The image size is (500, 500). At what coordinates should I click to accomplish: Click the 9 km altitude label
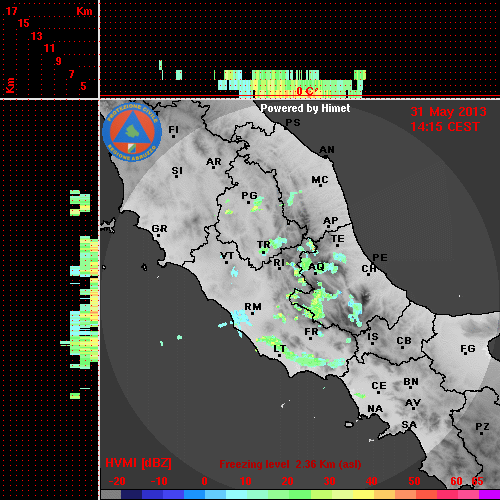[59, 61]
